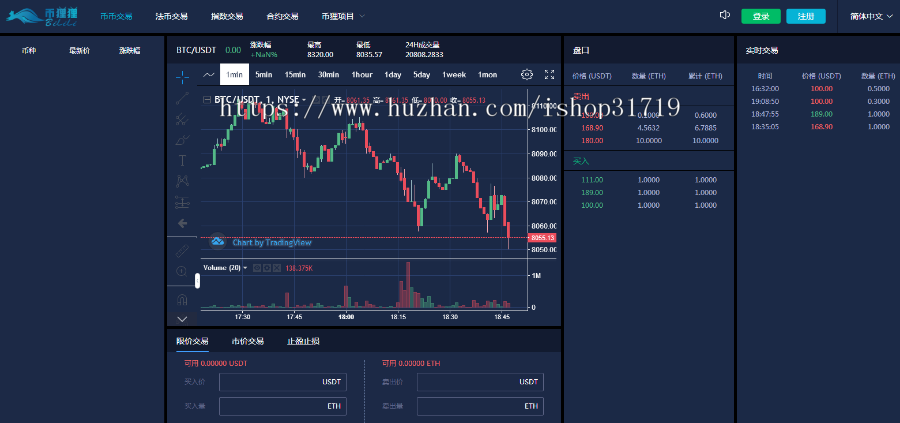Activate the zoom in magnifier tool
This screenshot has width=900, height=423.
[x=183, y=271]
